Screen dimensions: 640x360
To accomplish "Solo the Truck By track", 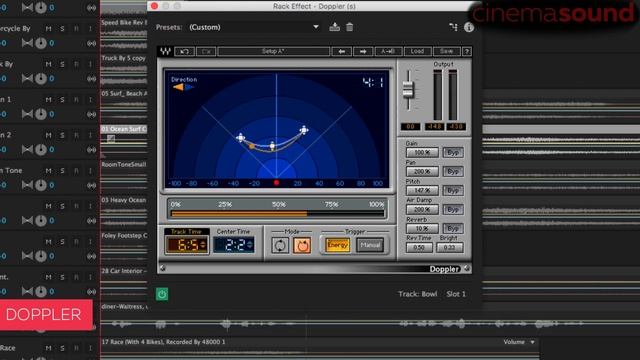I will (62, 64).
